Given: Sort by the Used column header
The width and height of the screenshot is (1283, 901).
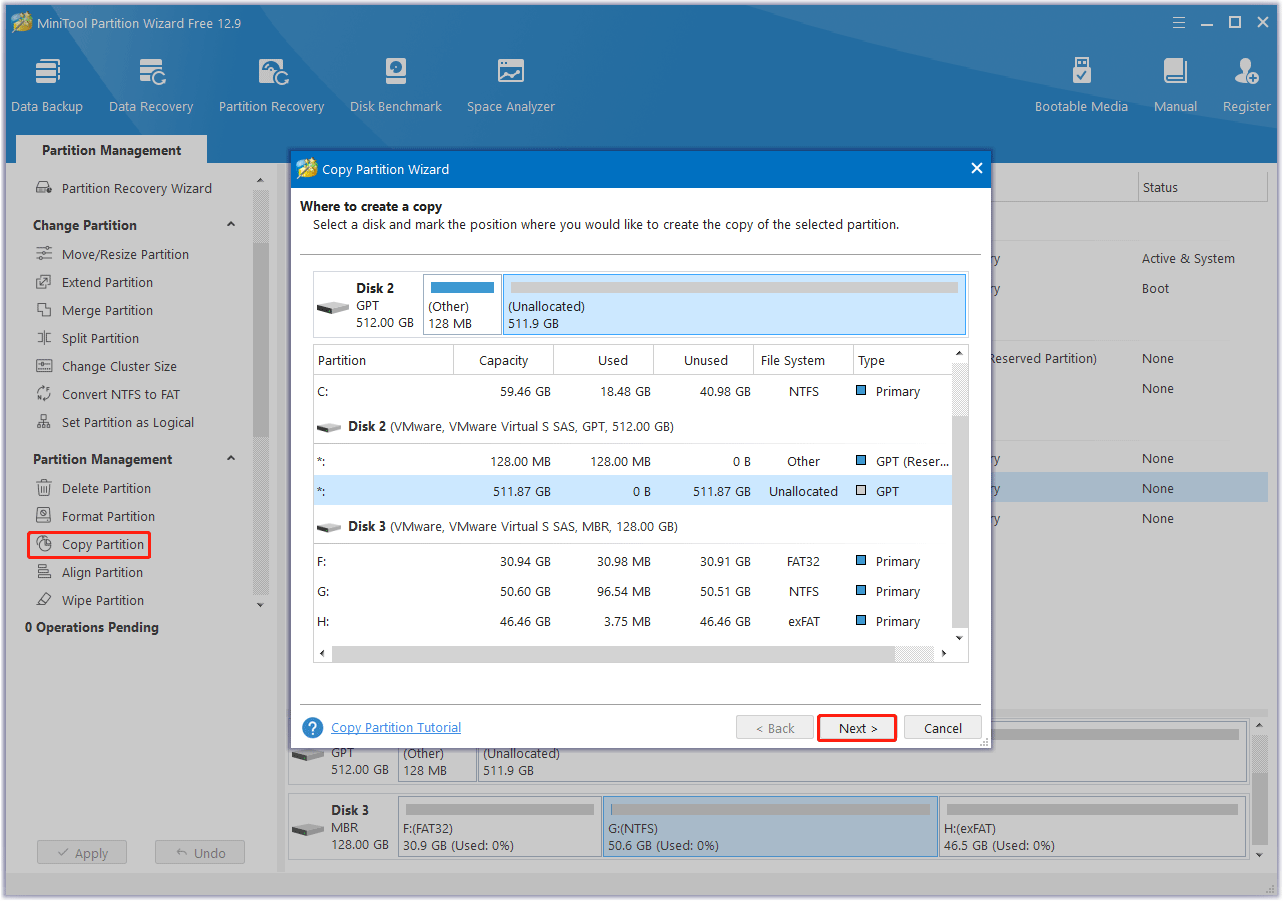Looking at the screenshot, I should tap(604, 360).
